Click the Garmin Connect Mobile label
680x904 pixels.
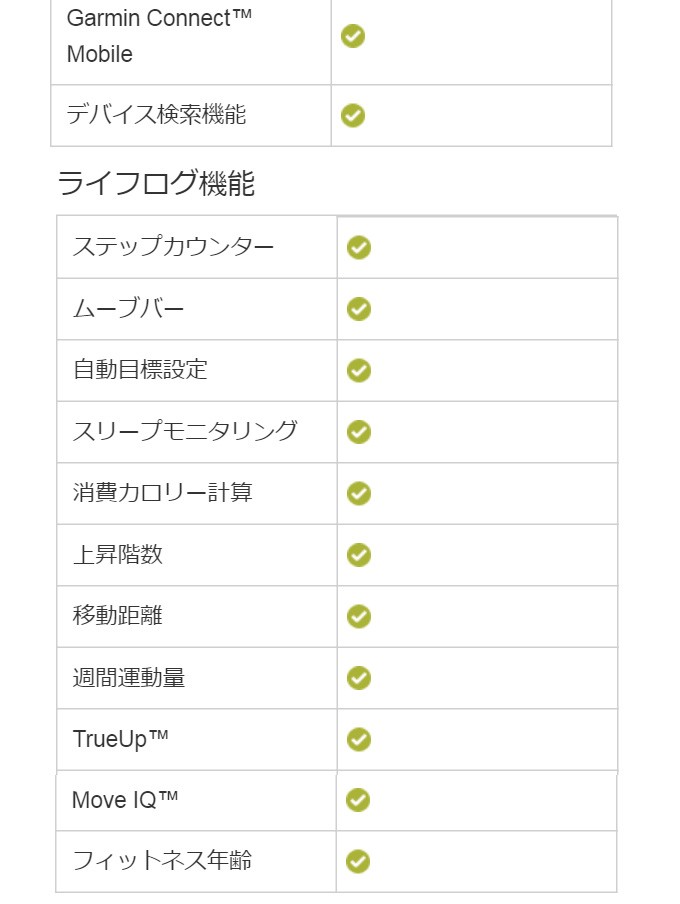159,36
